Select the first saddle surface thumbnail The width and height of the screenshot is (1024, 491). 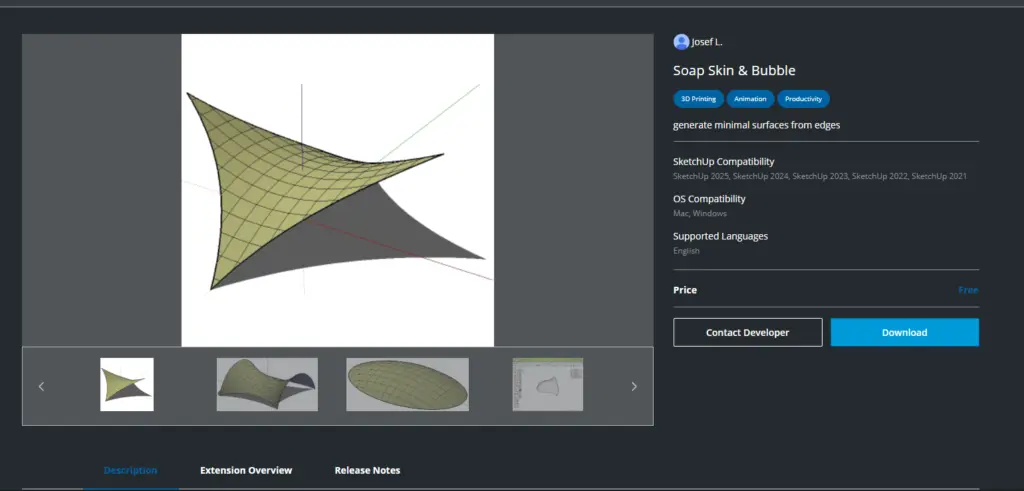[127, 385]
